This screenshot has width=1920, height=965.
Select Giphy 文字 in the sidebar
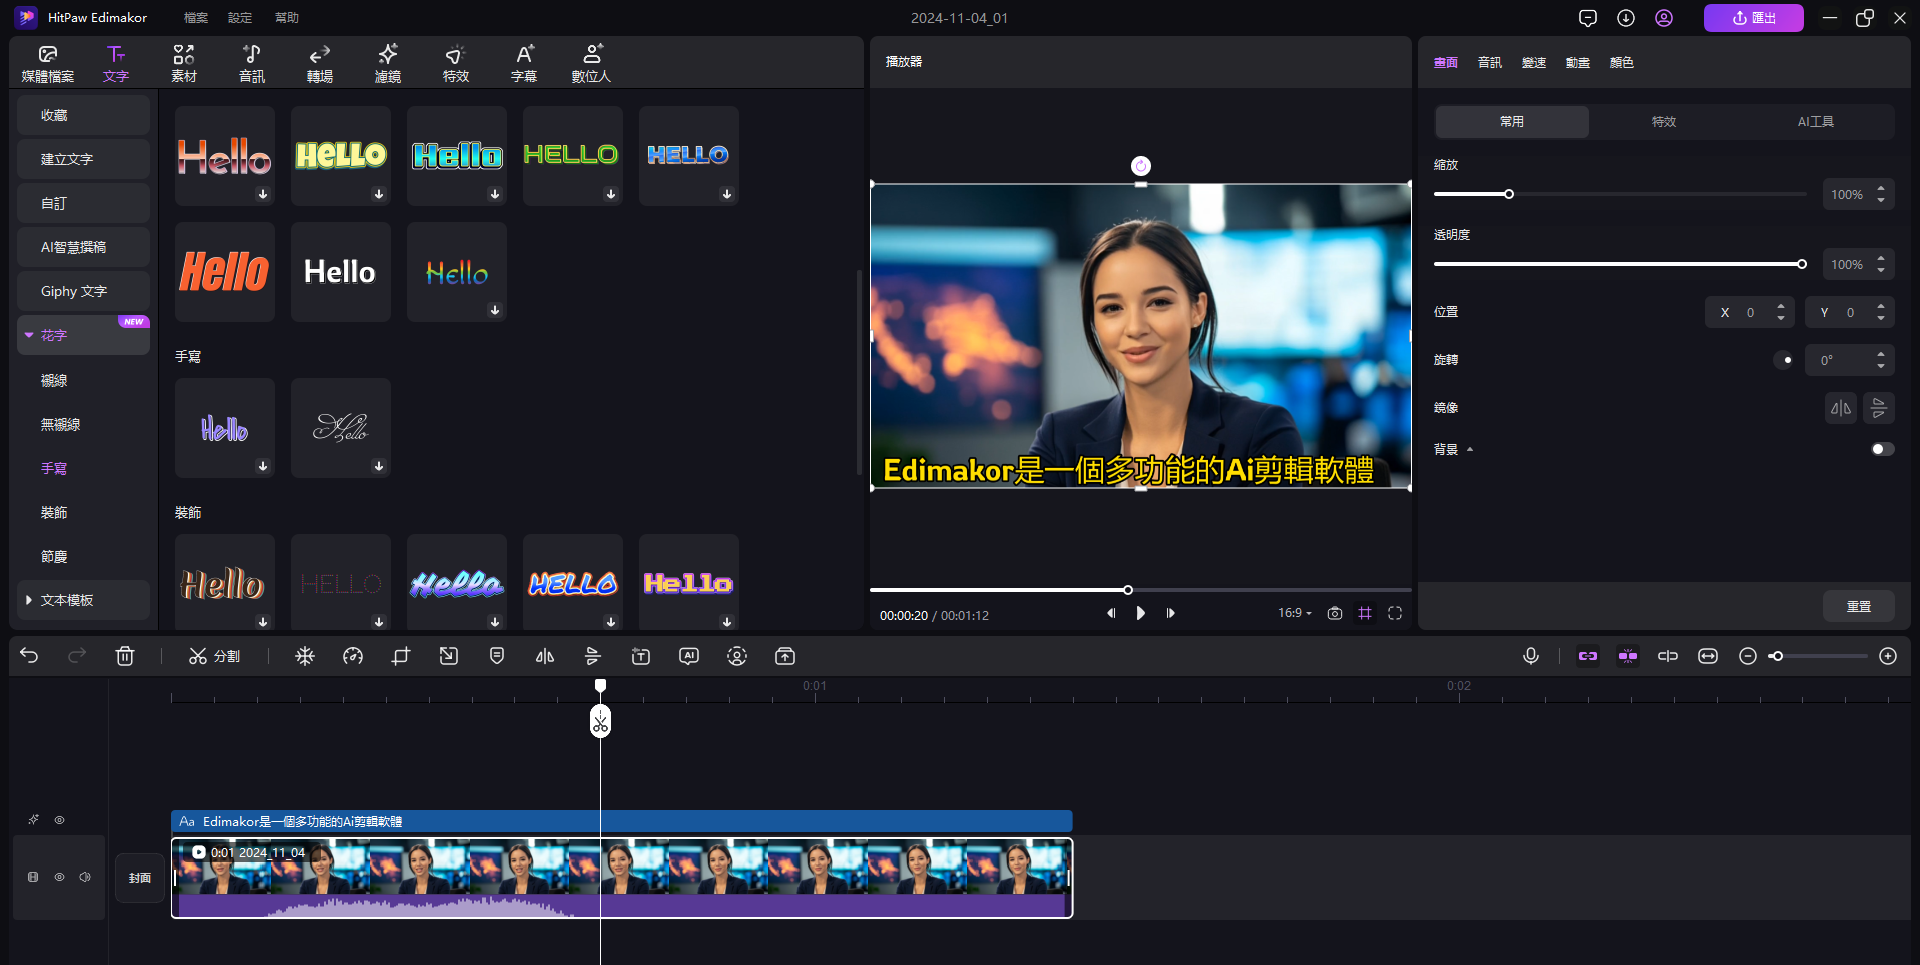click(x=83, y=291)
